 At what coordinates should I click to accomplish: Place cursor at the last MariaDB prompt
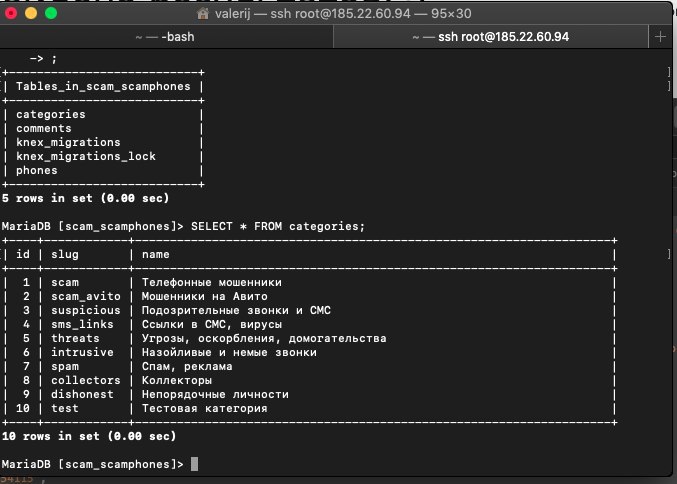click(195, 464)
